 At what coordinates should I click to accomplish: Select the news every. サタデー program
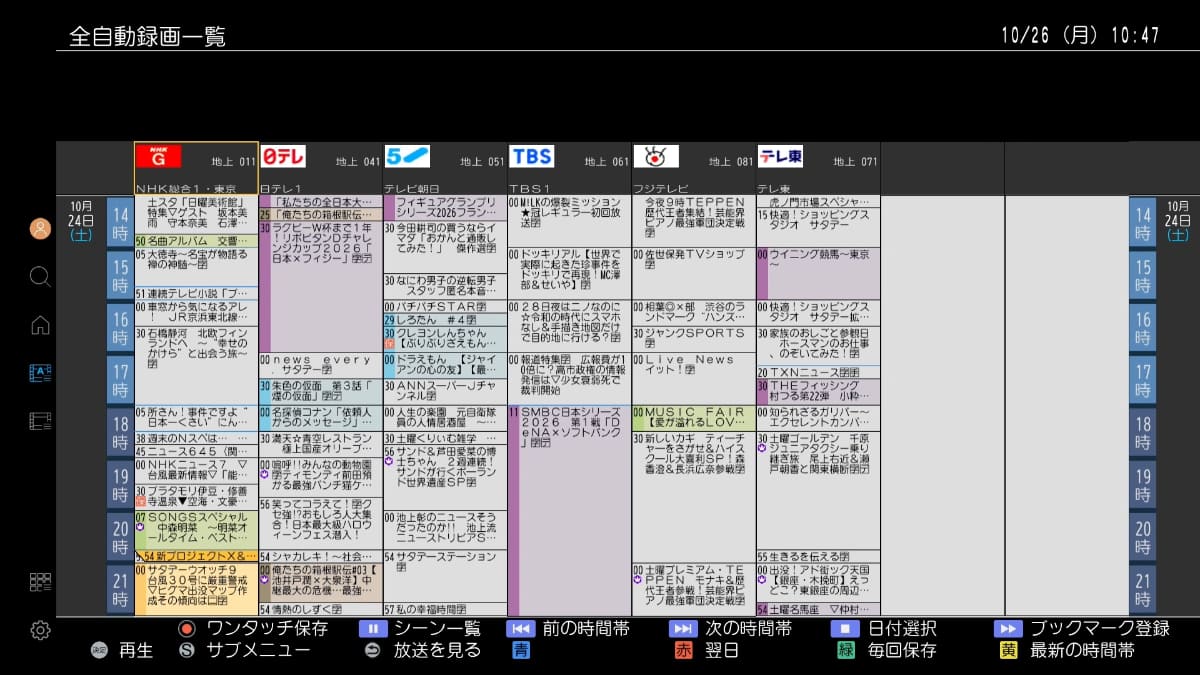(320, 365)
